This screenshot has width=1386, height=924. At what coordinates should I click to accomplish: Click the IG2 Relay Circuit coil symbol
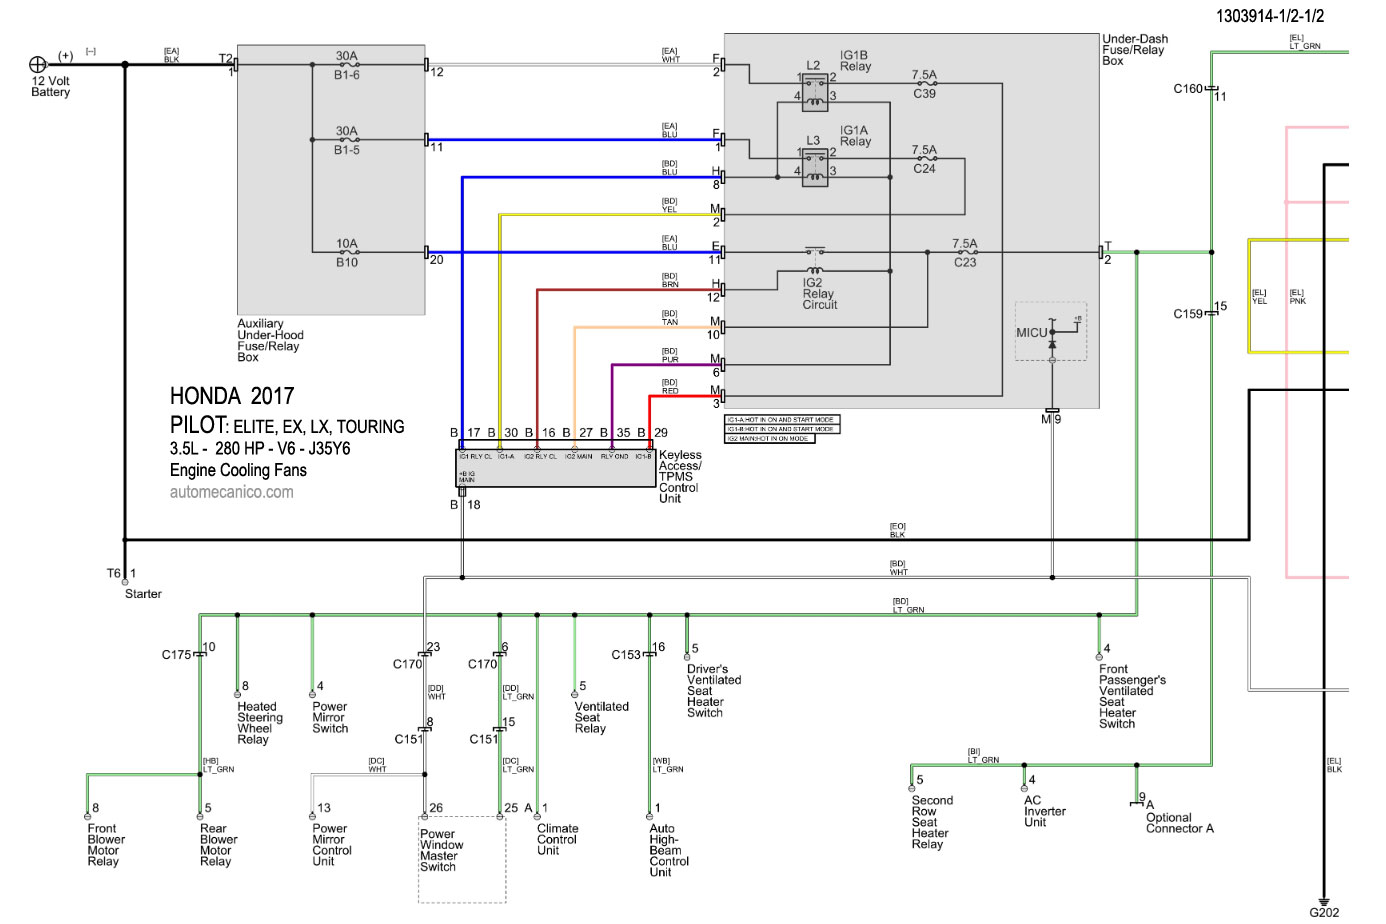815,270
